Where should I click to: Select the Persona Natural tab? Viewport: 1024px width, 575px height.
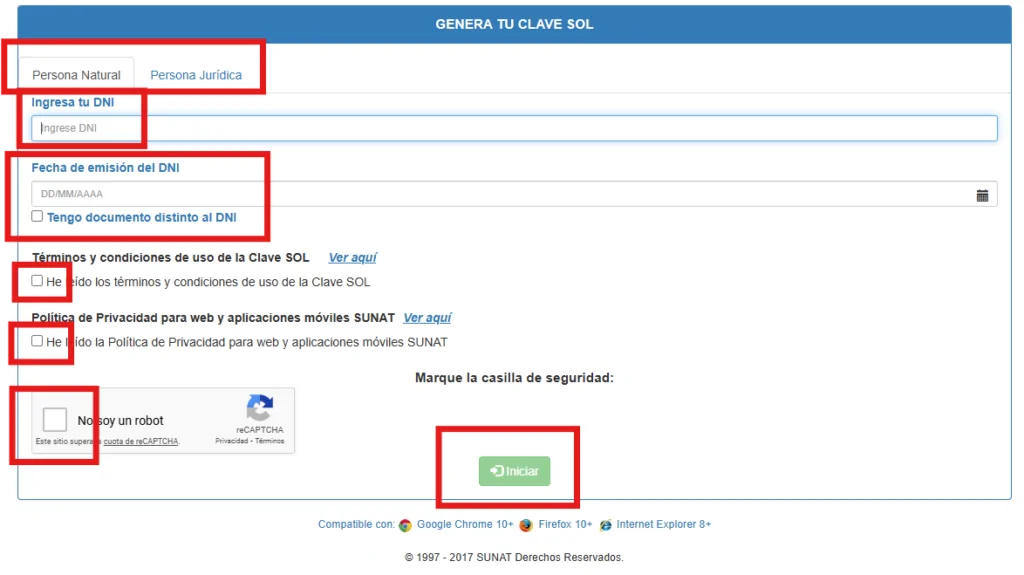pos(76,75)
